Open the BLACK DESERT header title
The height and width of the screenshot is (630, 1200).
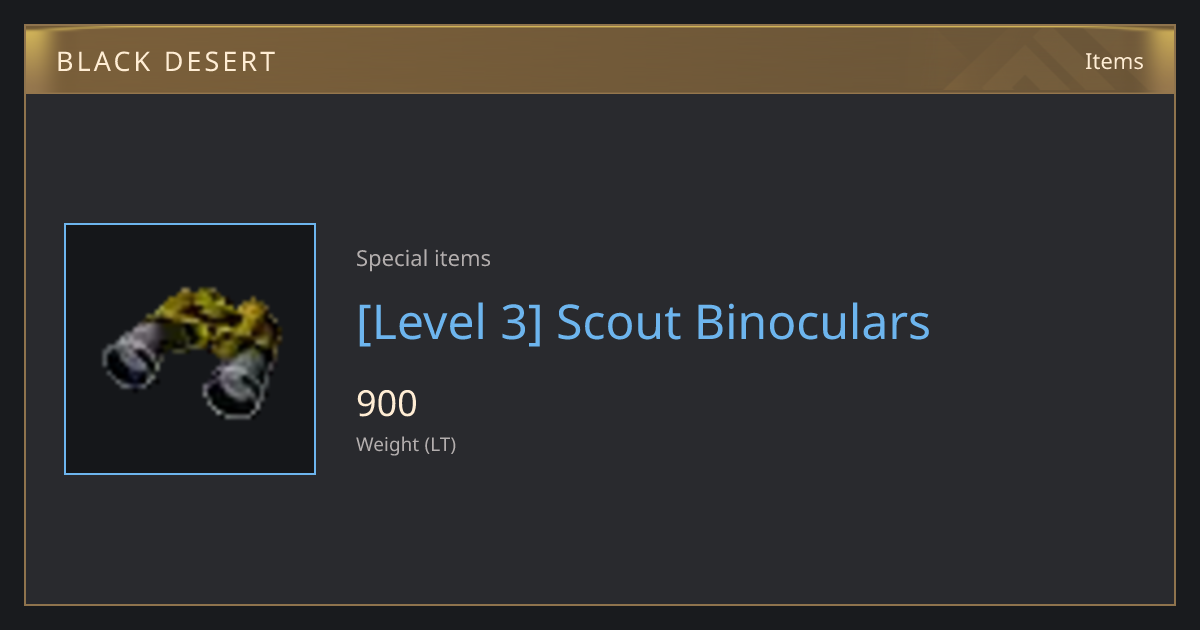click(166, 62)
